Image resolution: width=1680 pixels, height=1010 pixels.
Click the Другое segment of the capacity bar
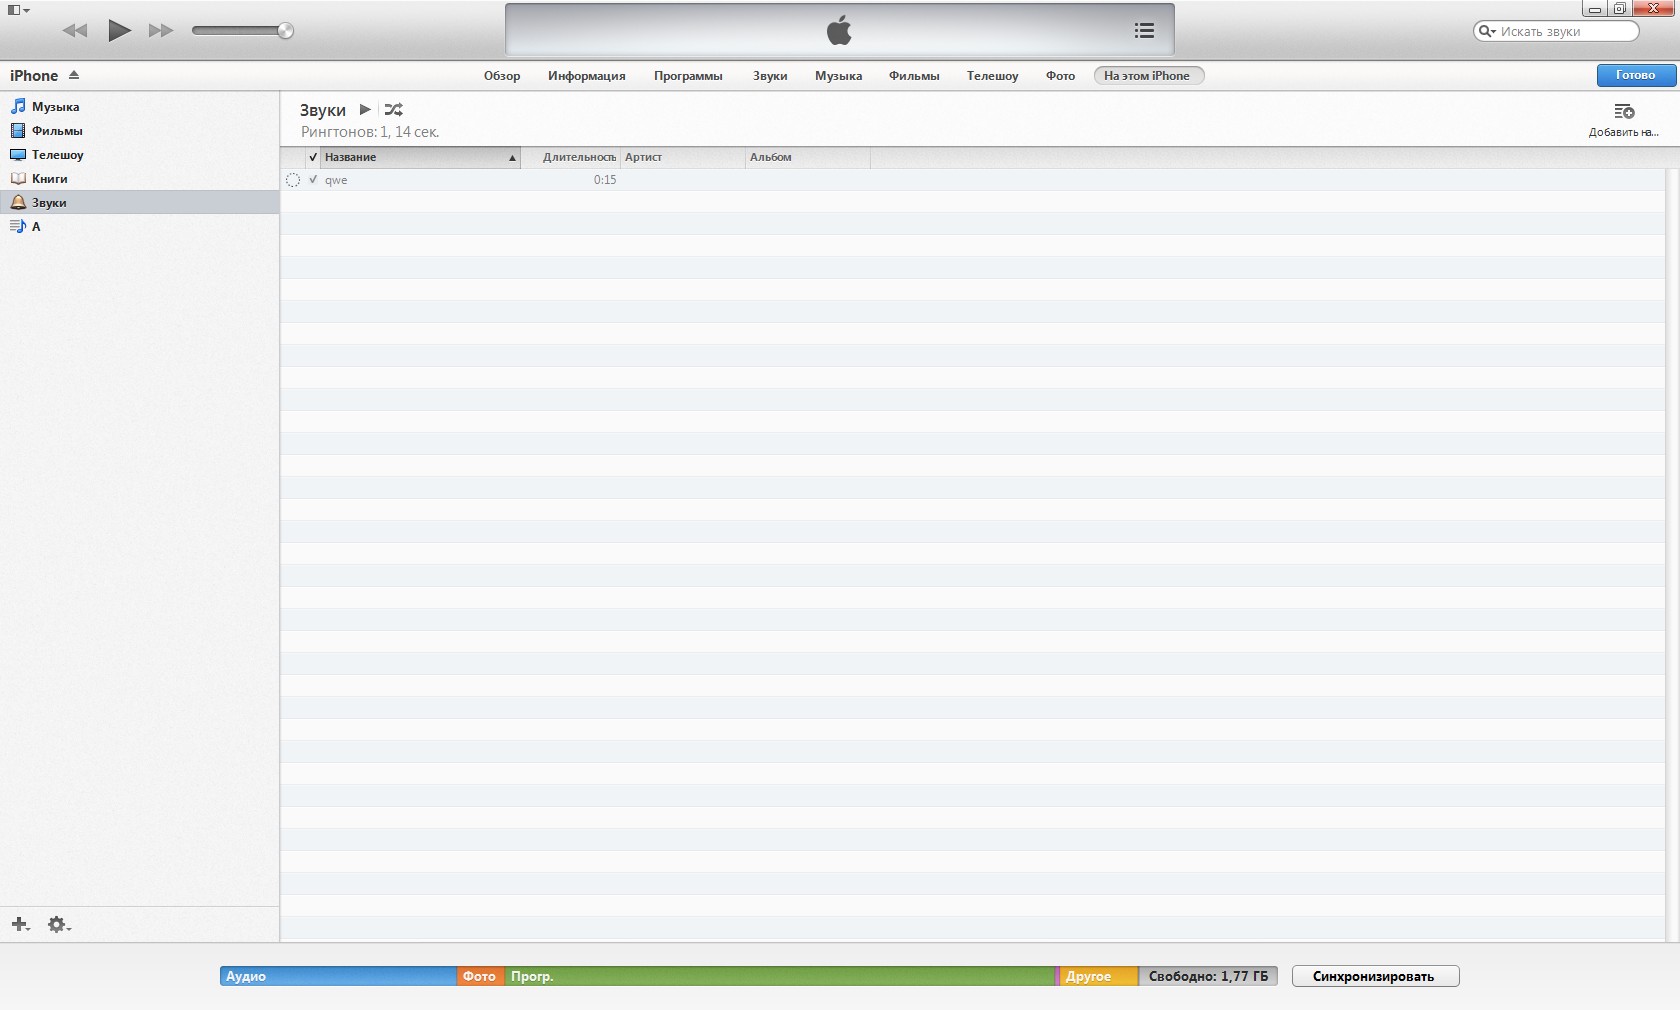(1098, 976)
